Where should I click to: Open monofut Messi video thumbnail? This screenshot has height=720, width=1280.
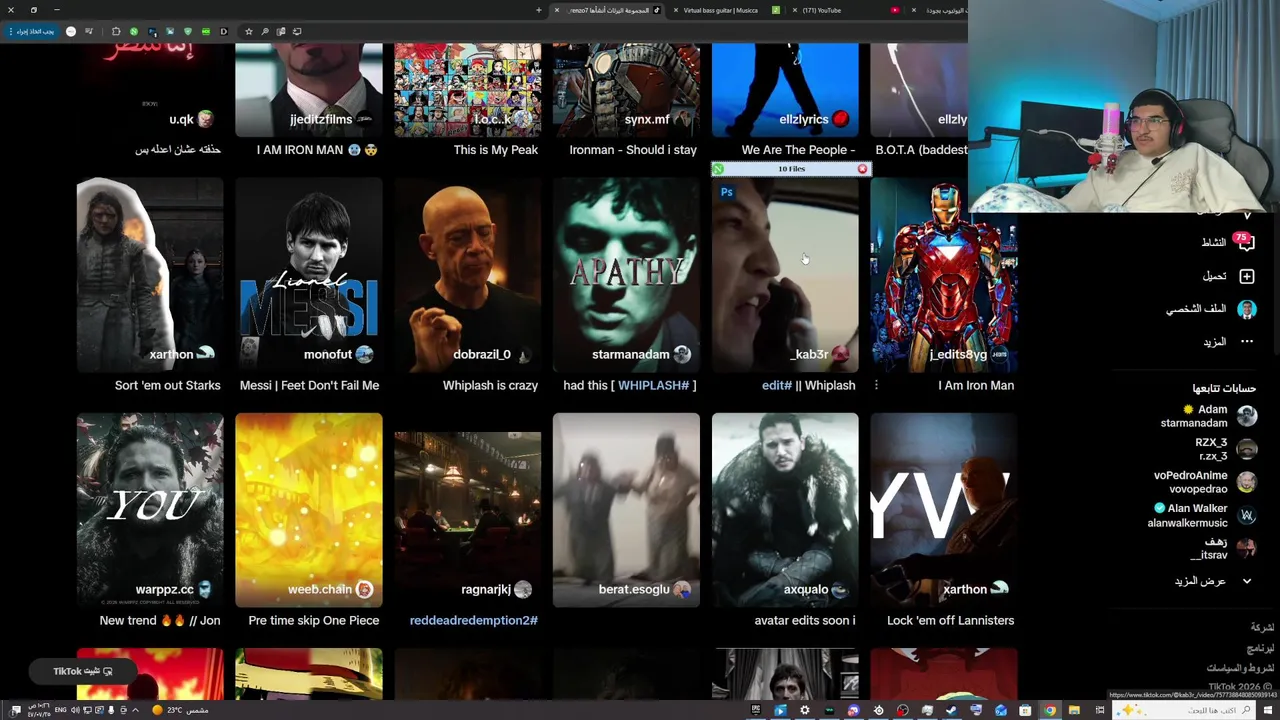[309, 274]
